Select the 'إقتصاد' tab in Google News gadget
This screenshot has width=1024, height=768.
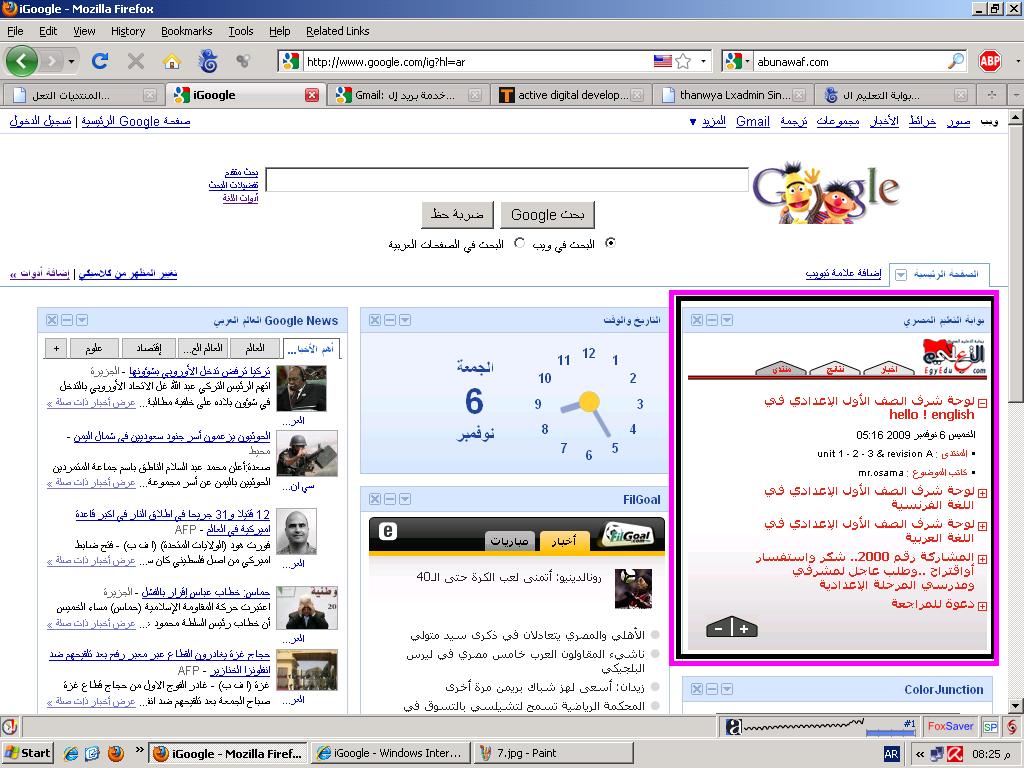tap(148, 348)
